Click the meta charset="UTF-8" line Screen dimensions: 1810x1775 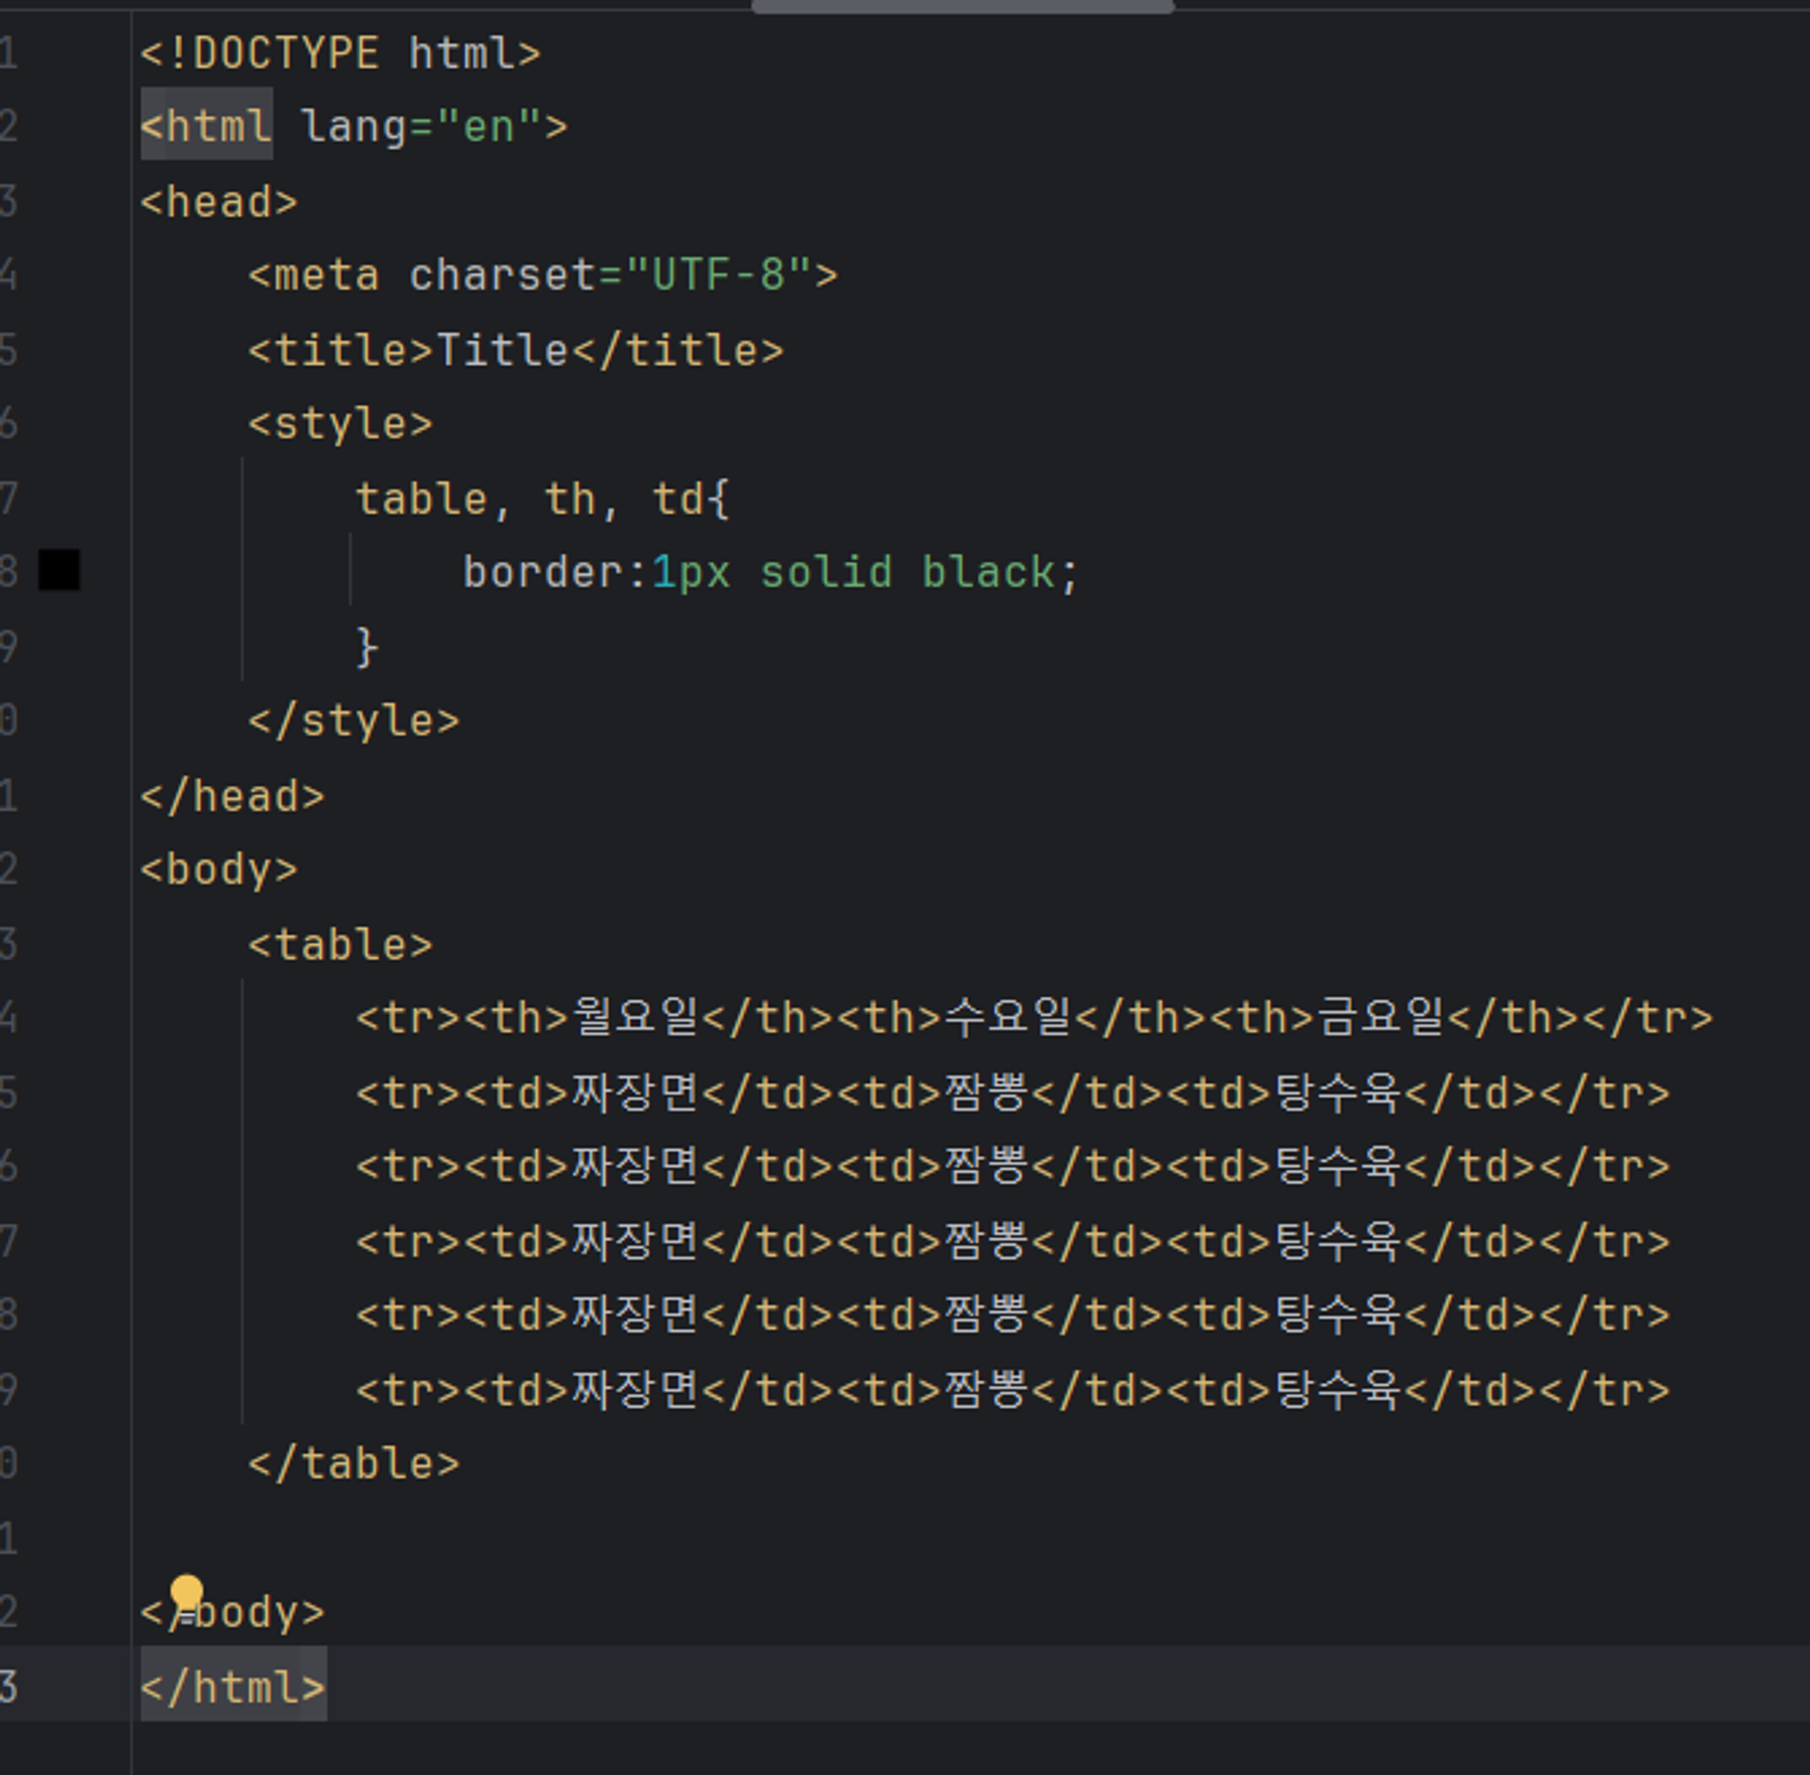543,275
